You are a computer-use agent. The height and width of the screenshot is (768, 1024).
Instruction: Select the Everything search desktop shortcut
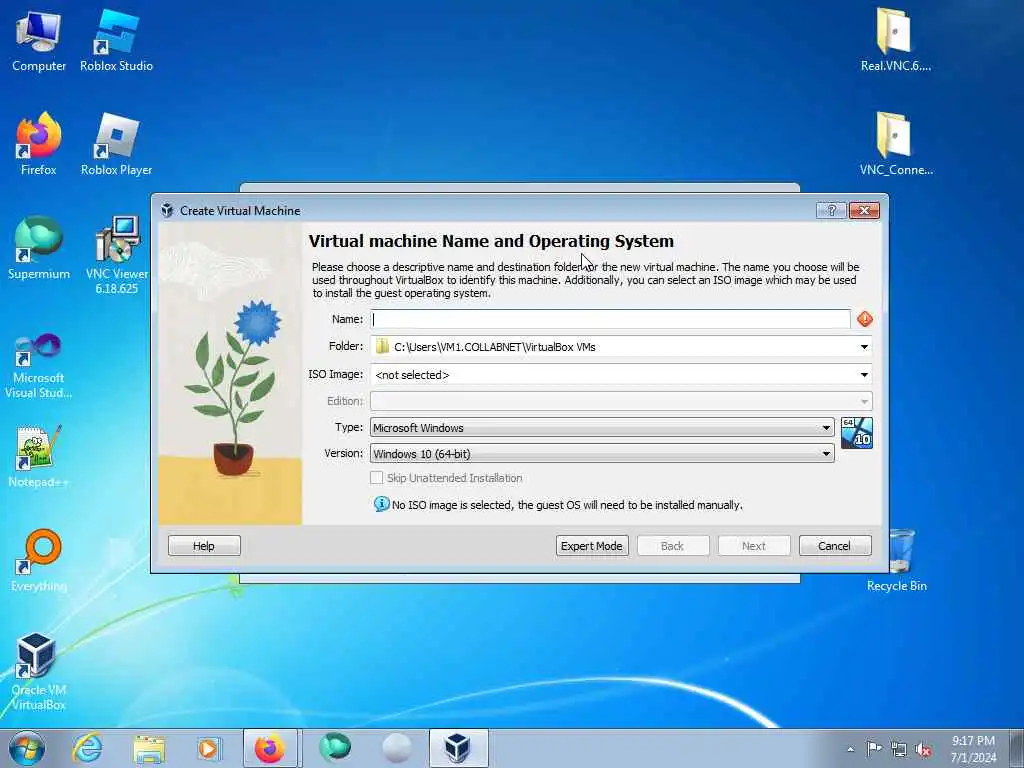click(39, 560)
